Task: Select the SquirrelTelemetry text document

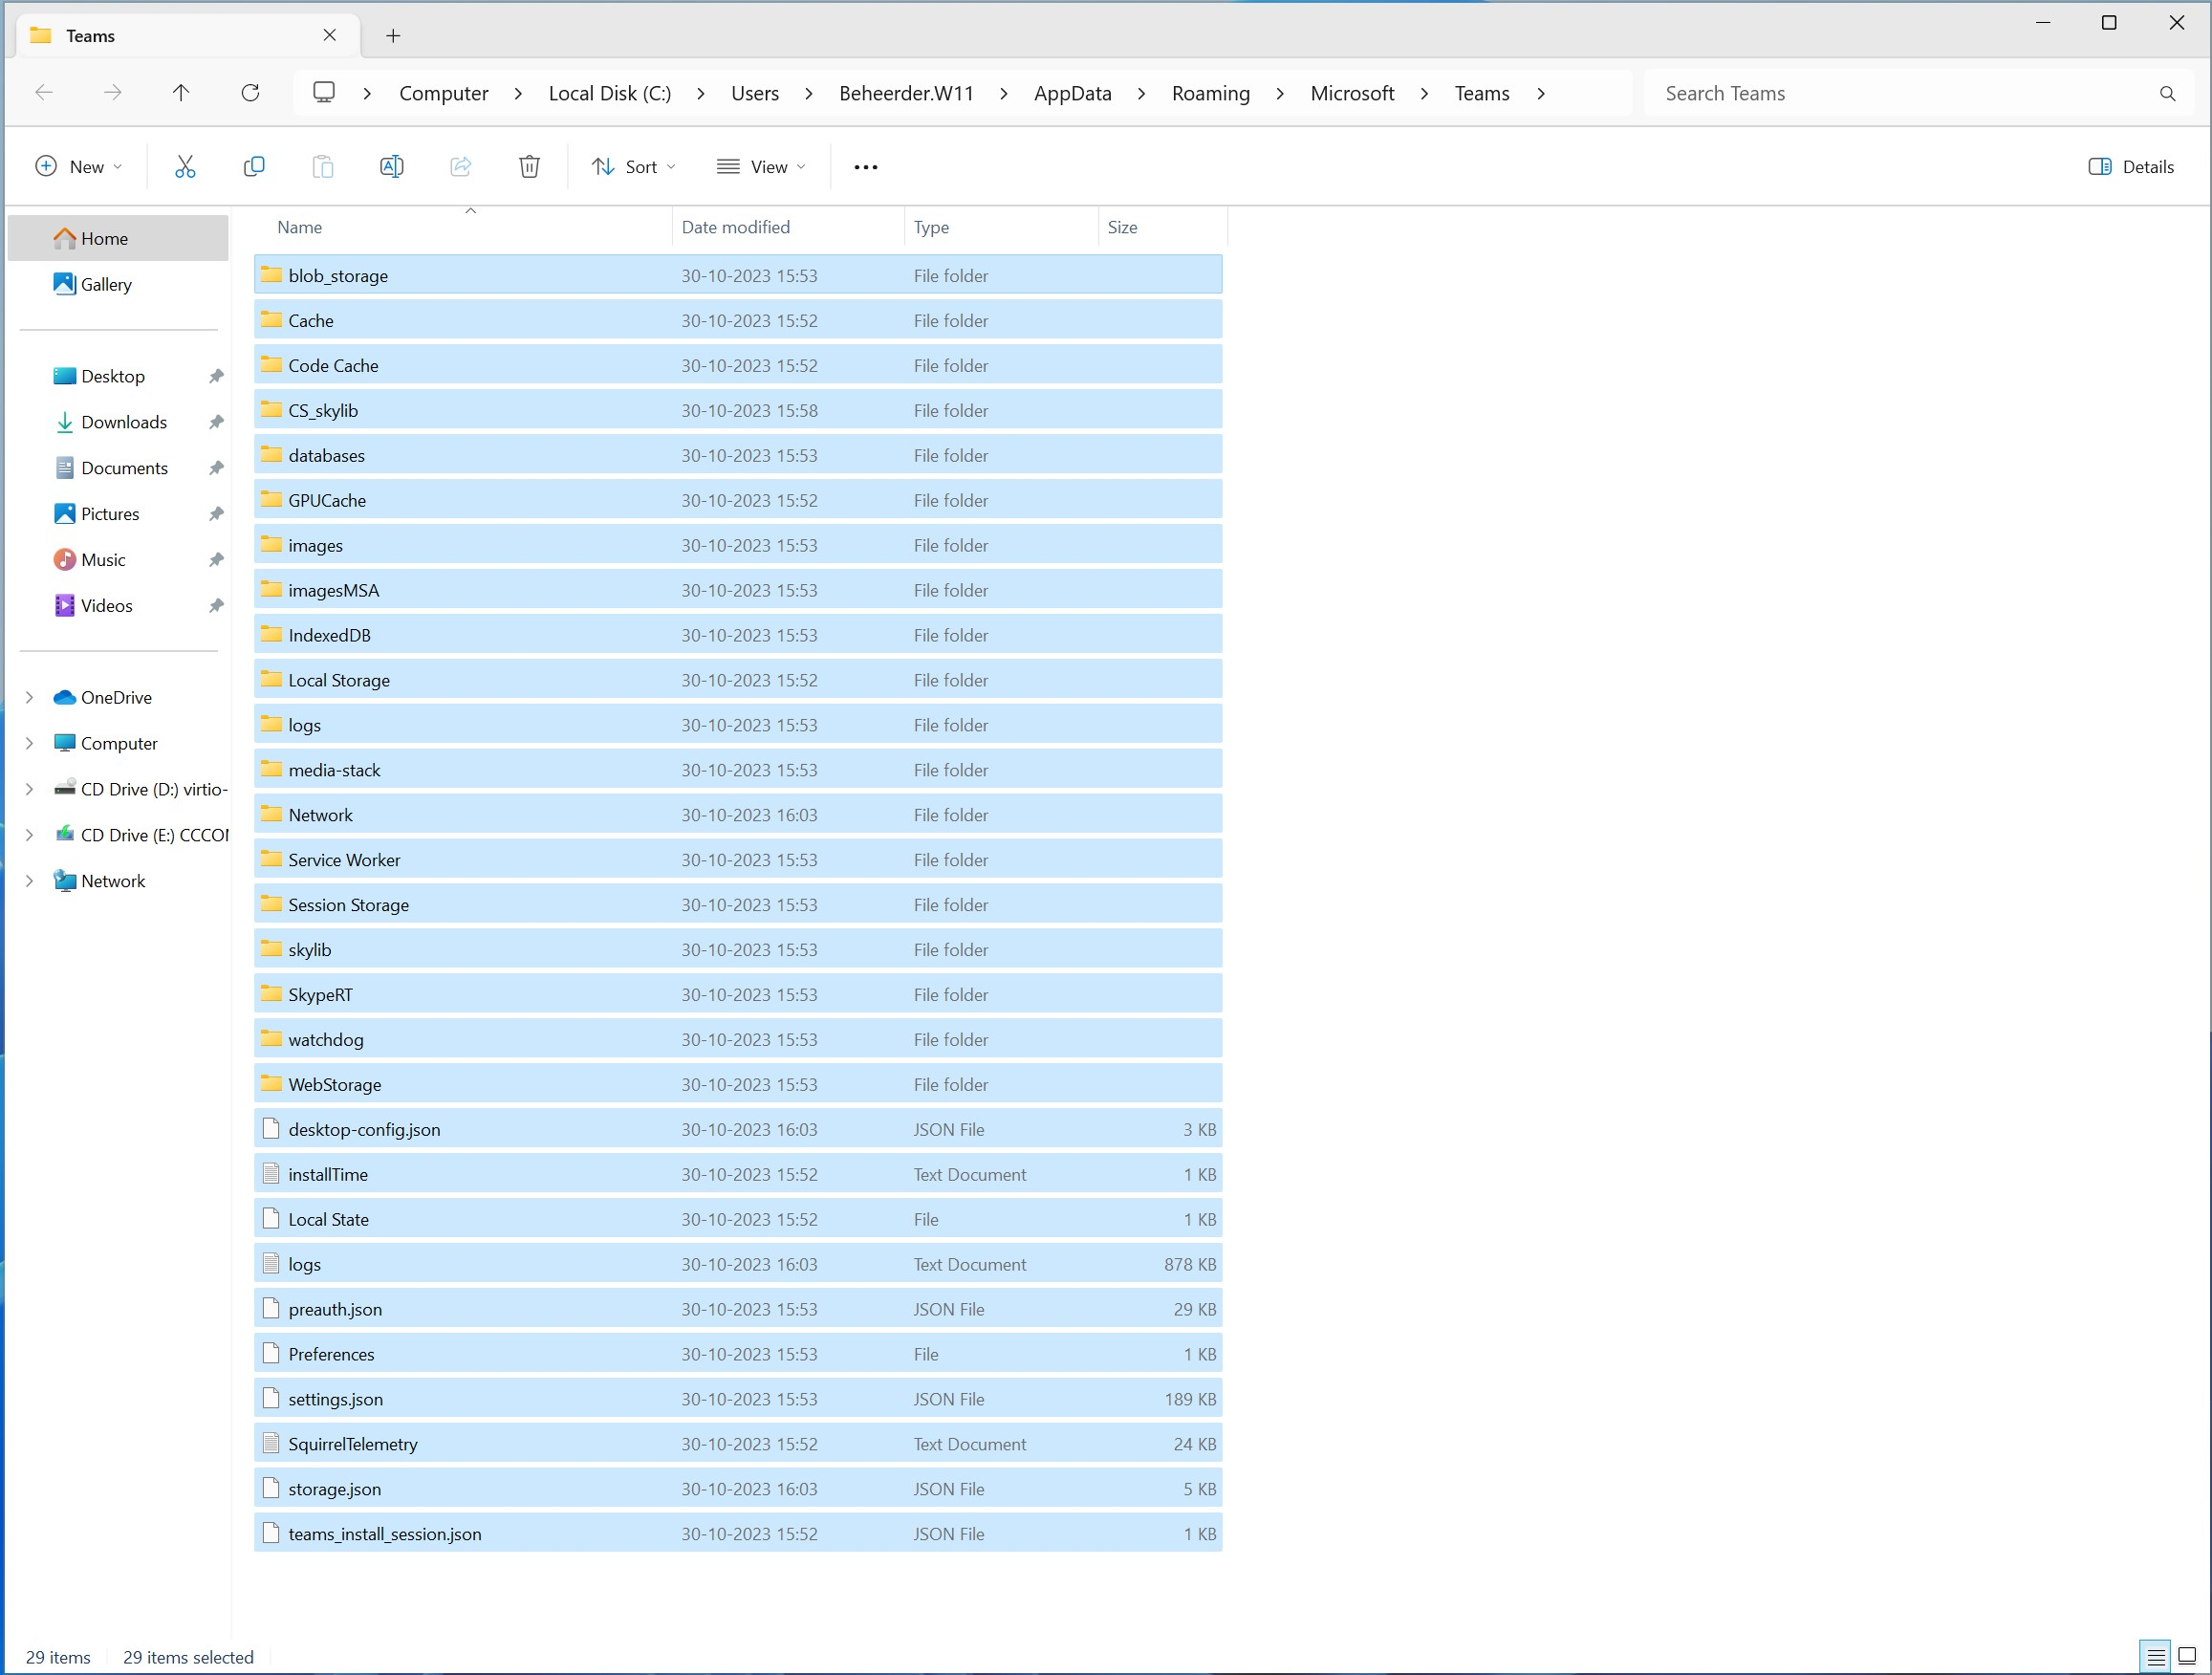Action: [738, 1444]
